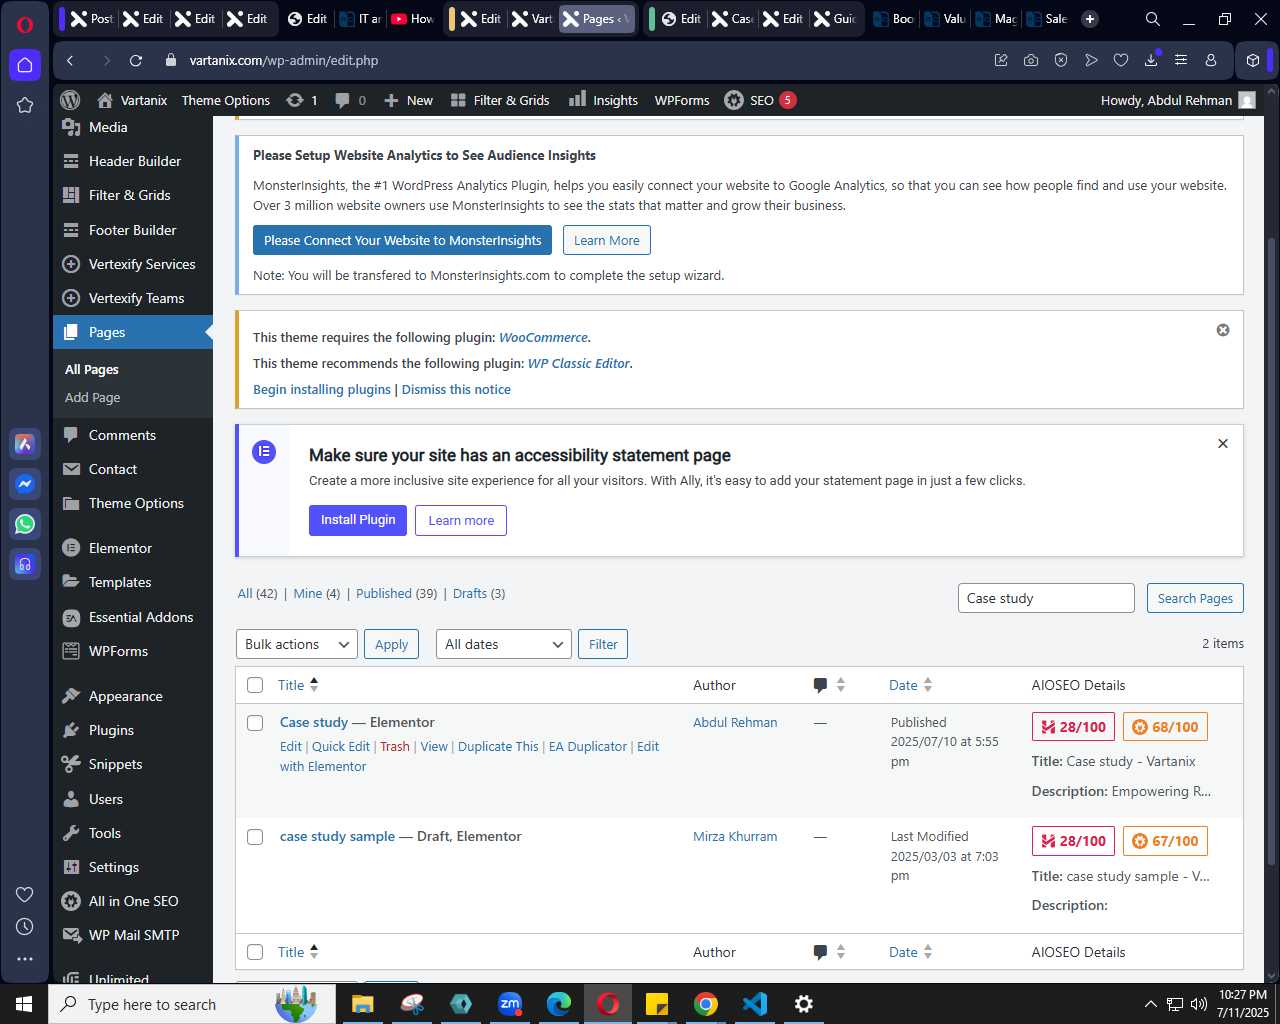Click Install Plugin button
This screenshot has width=1280, height=1024.
pos(358,520)
